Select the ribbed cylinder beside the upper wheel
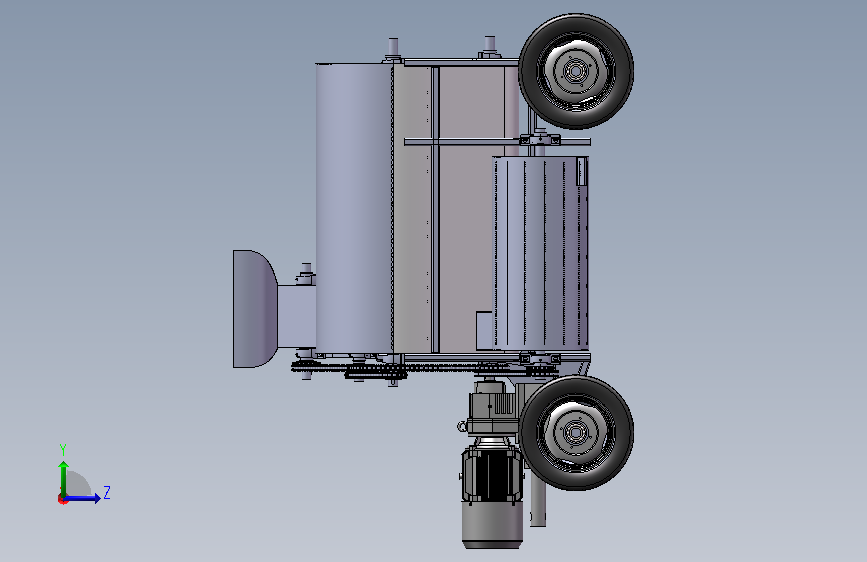The image size is (867, 562). pyautogui.click(x=540, y=253)
